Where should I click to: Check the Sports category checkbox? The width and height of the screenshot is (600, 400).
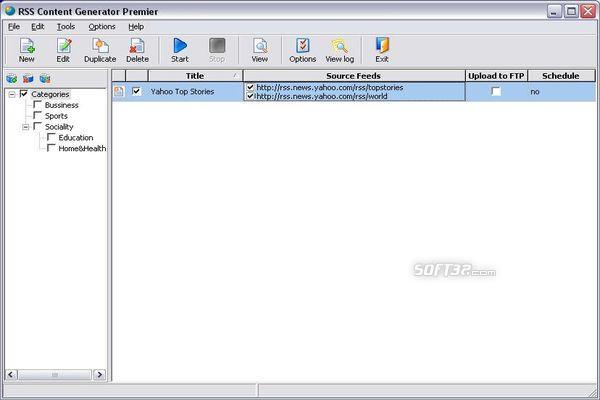[x=38, y=115]
